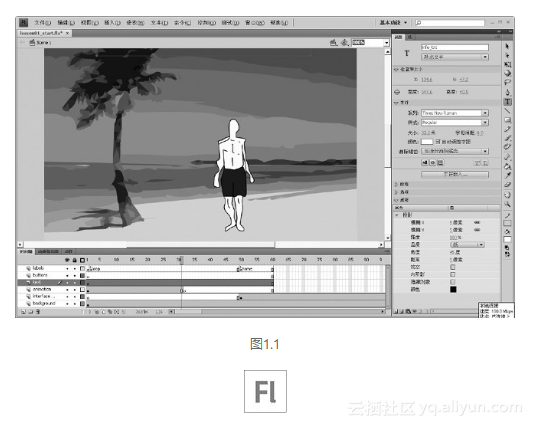Screen dimensions: 533x427
Task: Collapse the Character section
Action: (x=396, y=102)
